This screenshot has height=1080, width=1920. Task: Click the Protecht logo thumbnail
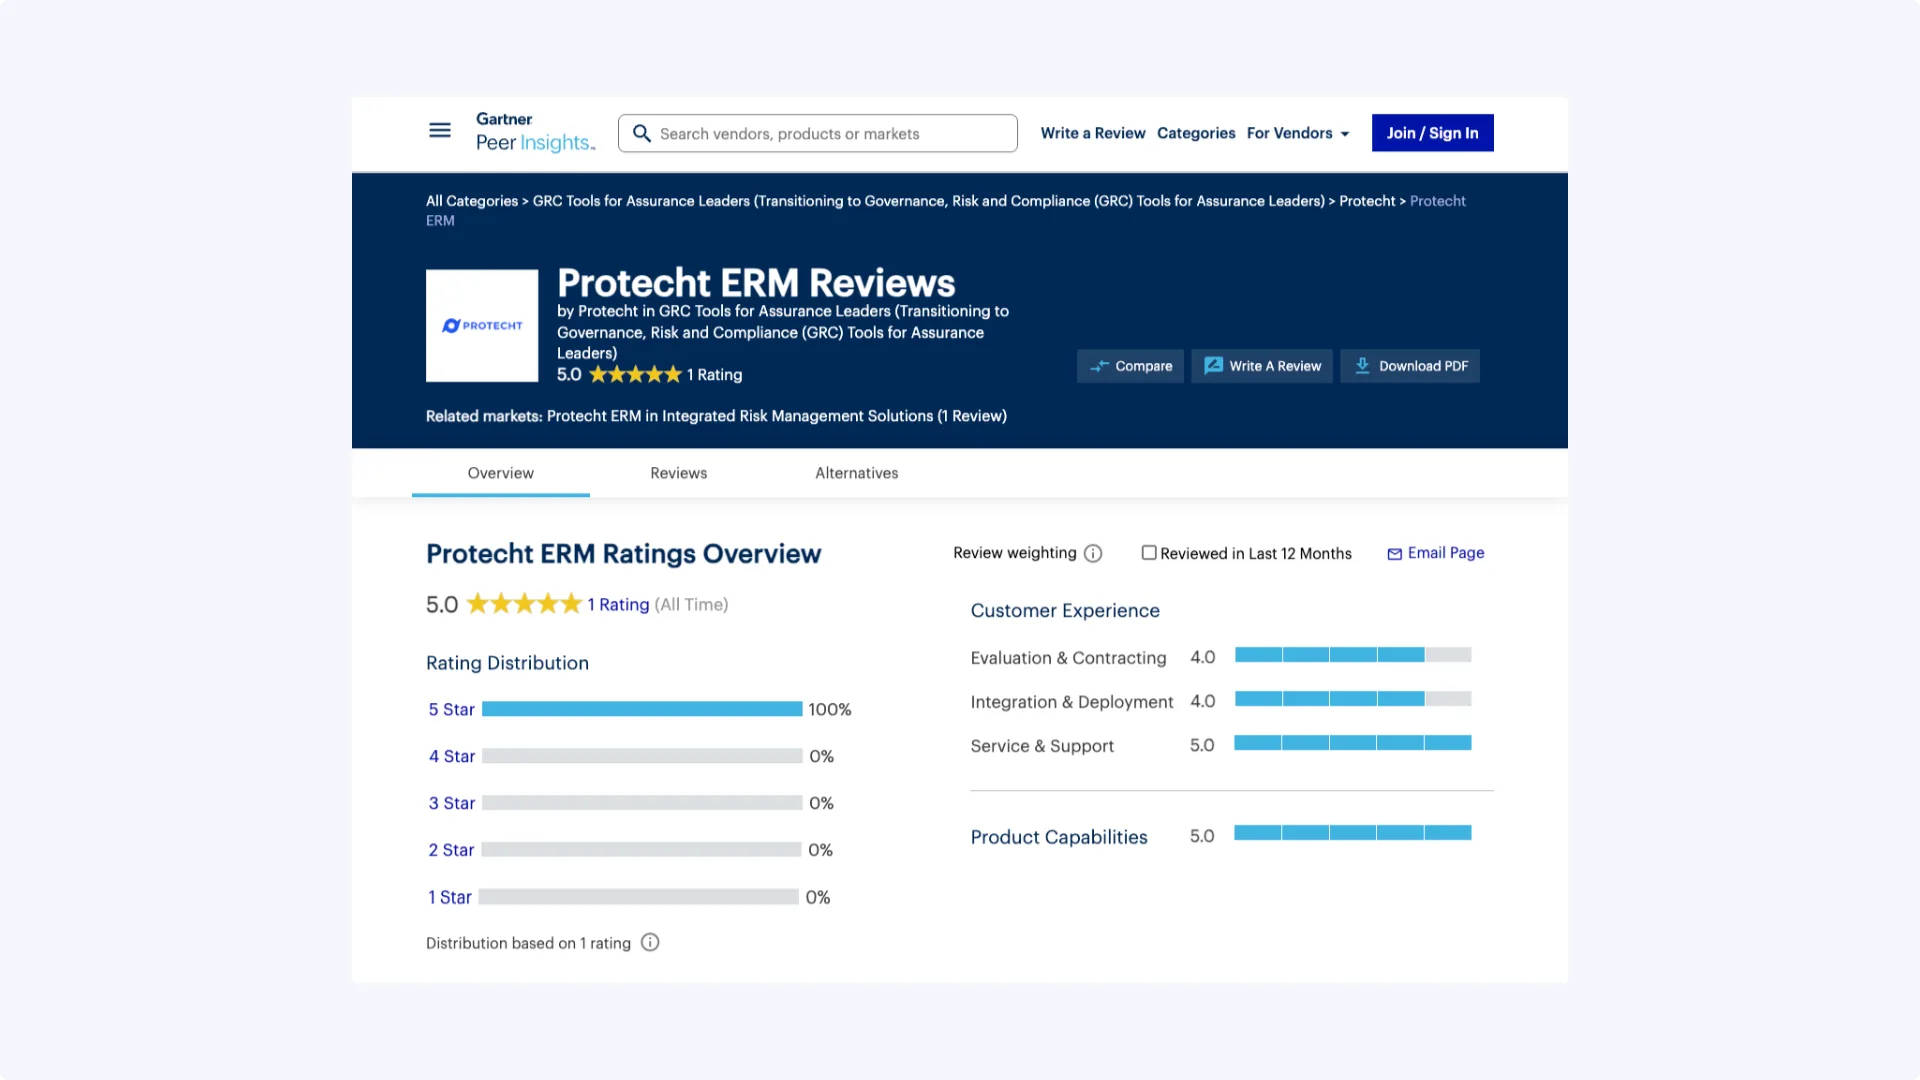click(x=482, y=326)
